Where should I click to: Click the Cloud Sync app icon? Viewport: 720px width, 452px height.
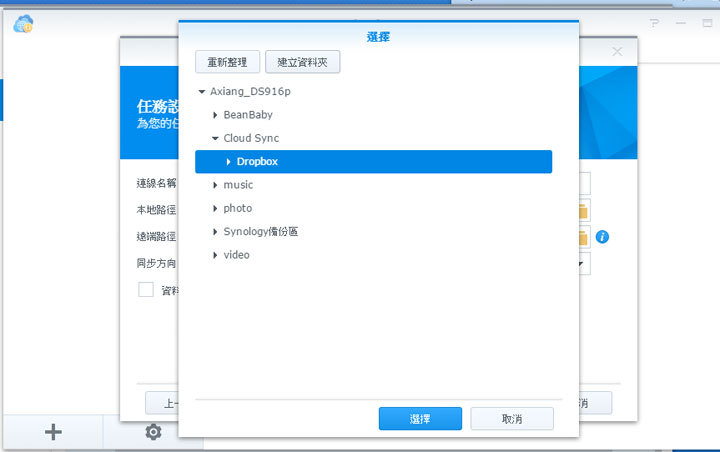23,24
